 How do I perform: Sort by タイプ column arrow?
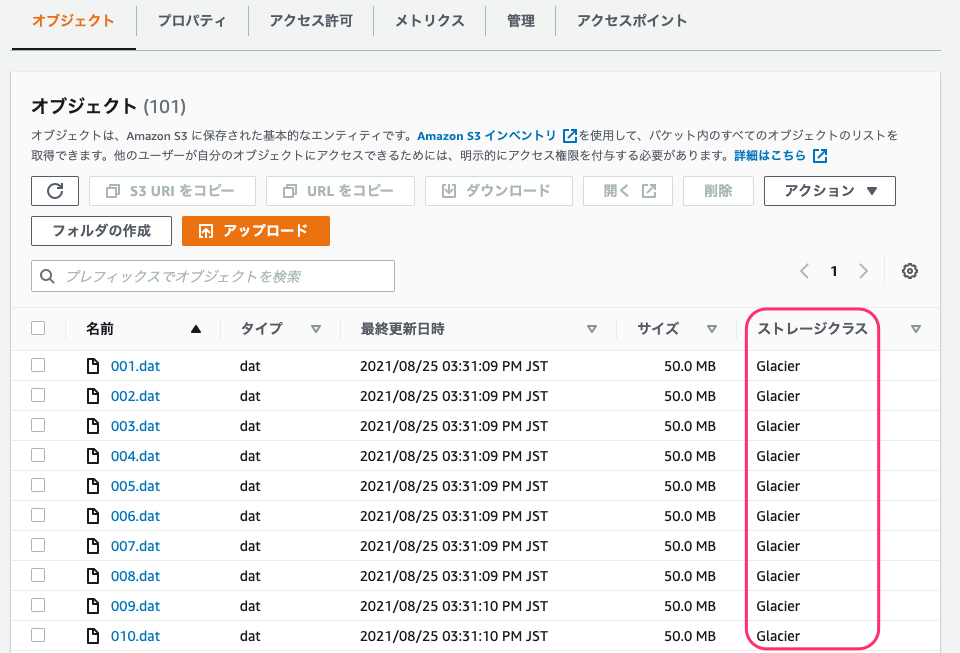(x=316, y=329)
